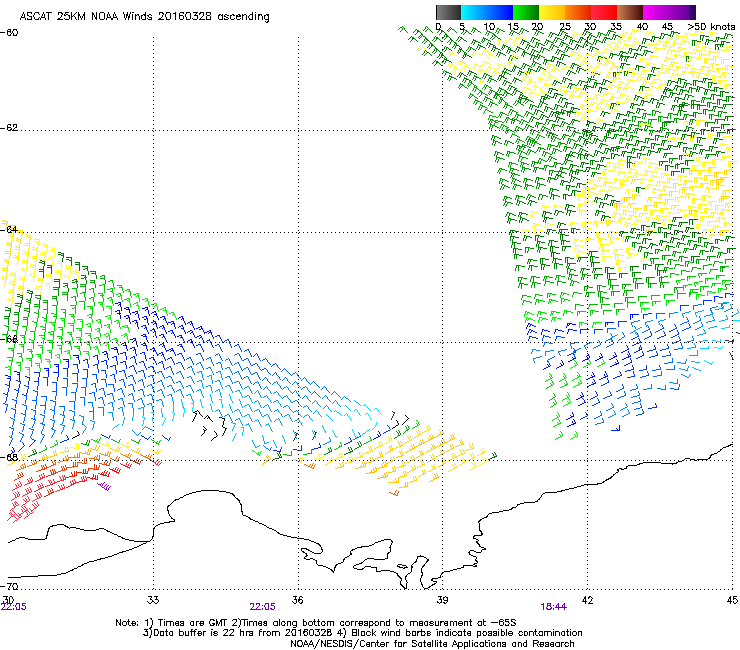Image resolution: width=740 pixels, height=650 pixels.
Task: Click the '33' longitude axis label
Action: point(153,600)
